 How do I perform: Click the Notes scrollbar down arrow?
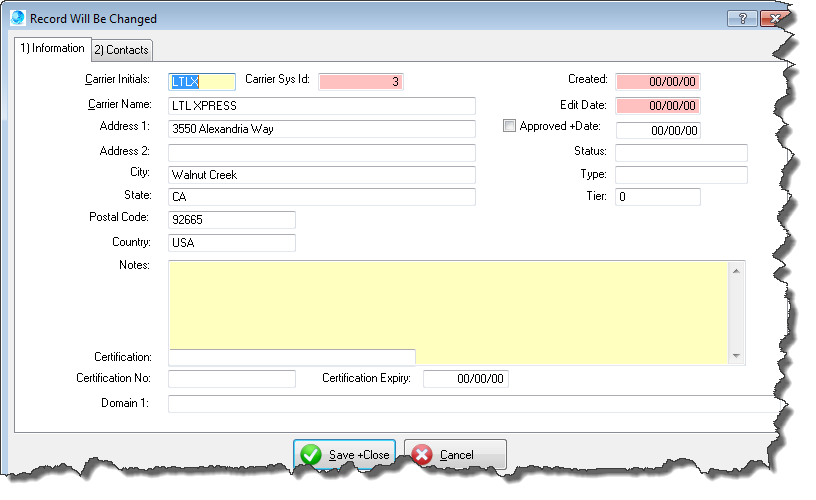(x=737, y=355)
